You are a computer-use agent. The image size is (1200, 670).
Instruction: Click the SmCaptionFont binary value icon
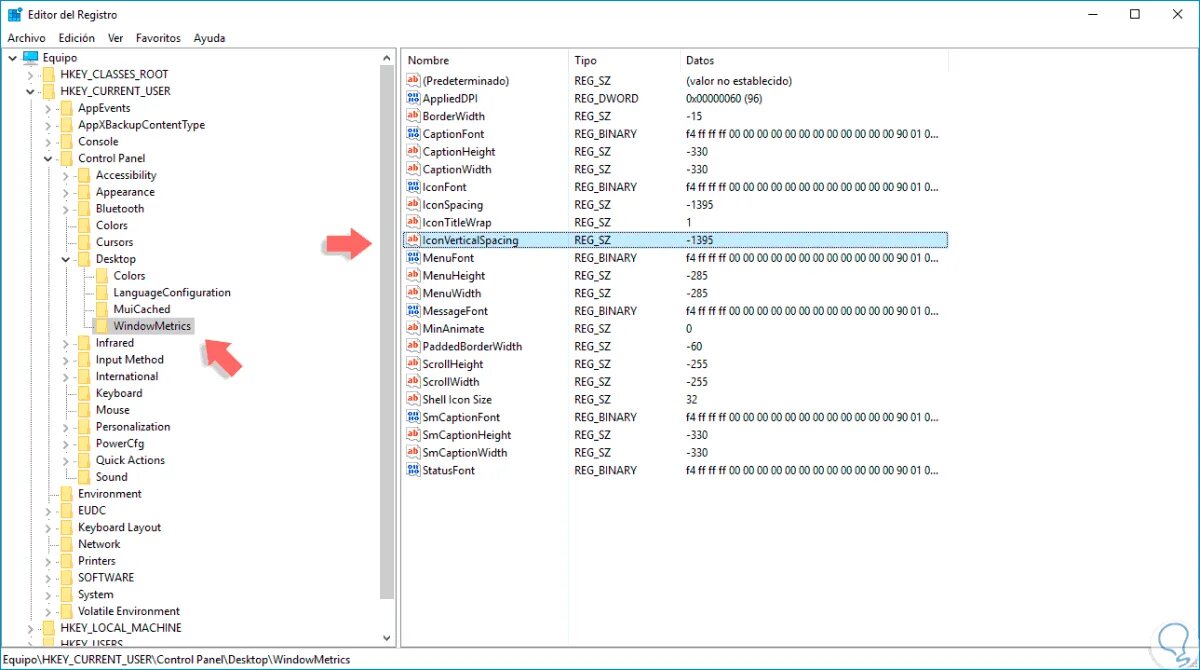pyautogui.click(x=413, y=417)
